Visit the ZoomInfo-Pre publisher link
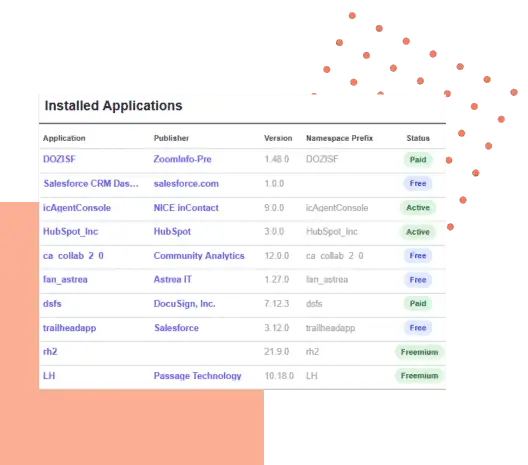This screenshot has width=528, height=465. (x=183, y=159)
